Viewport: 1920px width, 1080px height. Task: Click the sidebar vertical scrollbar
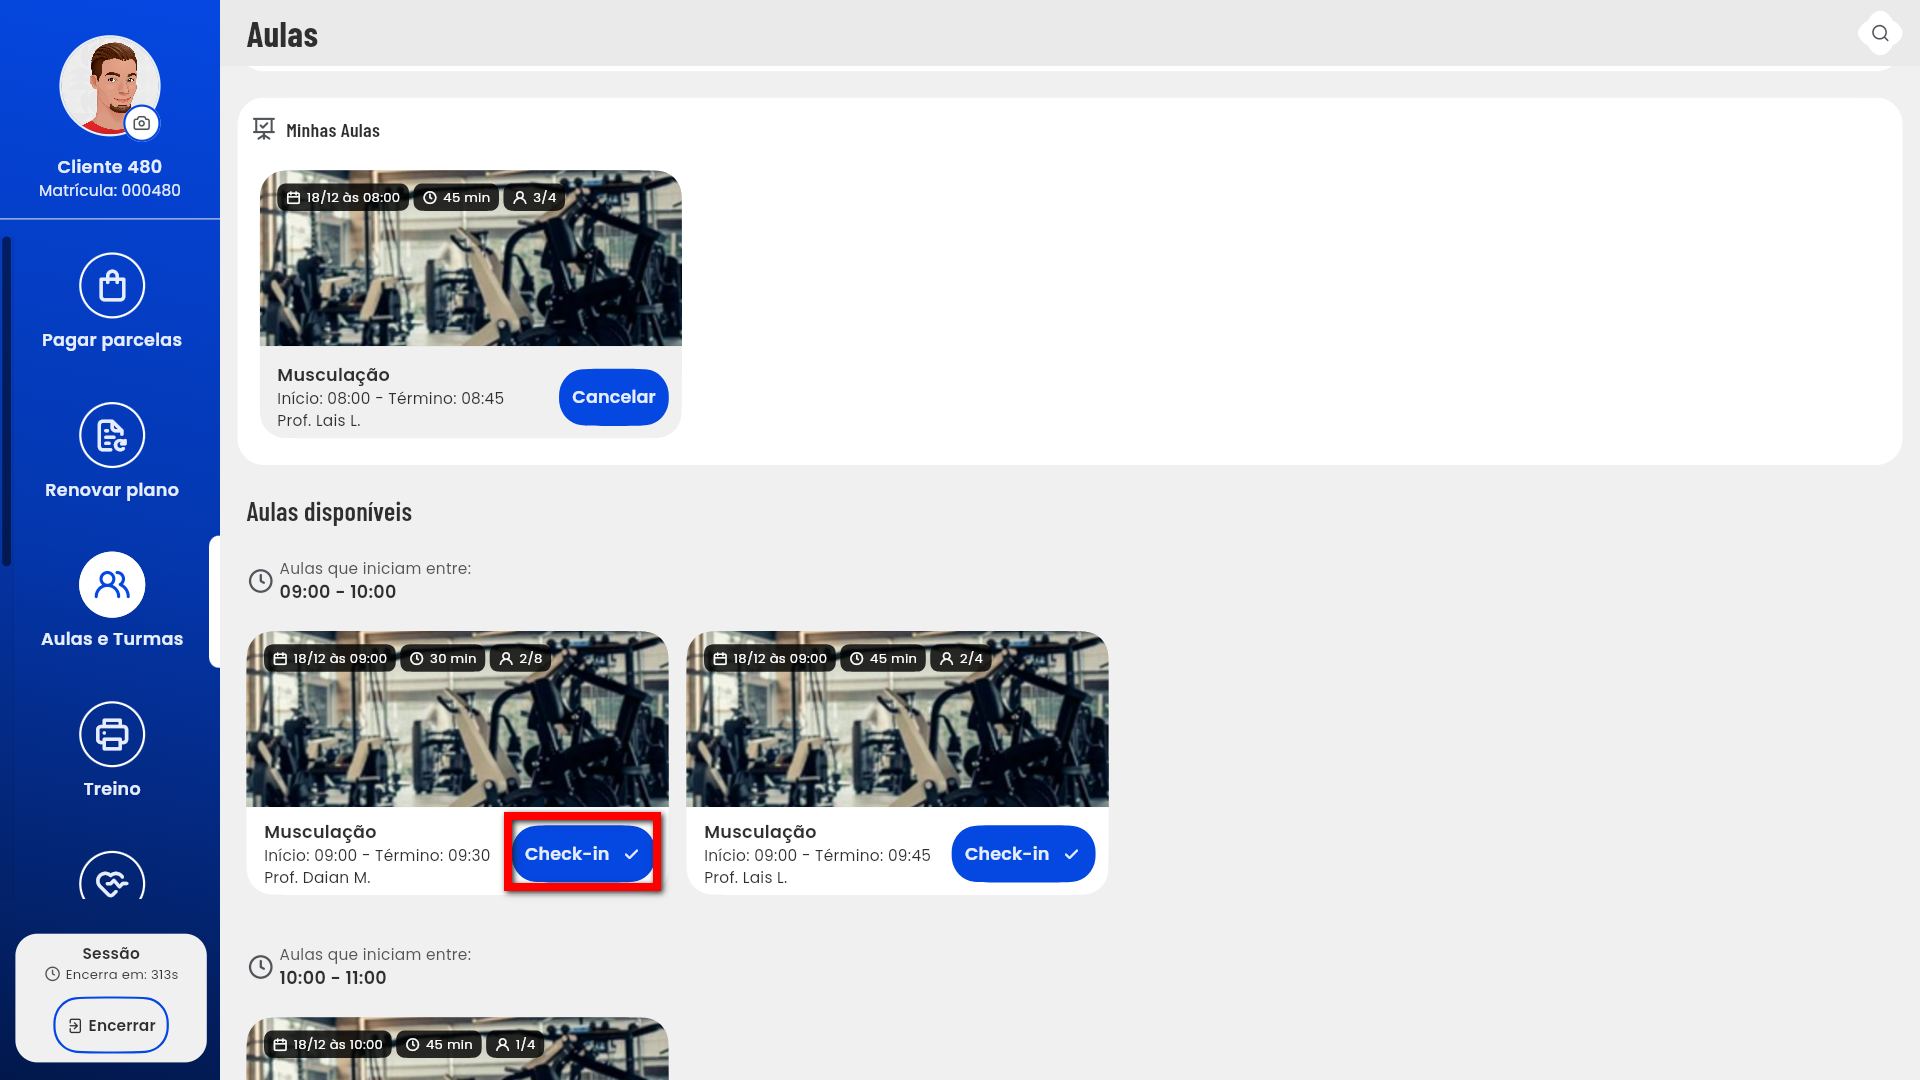point(7,400)
